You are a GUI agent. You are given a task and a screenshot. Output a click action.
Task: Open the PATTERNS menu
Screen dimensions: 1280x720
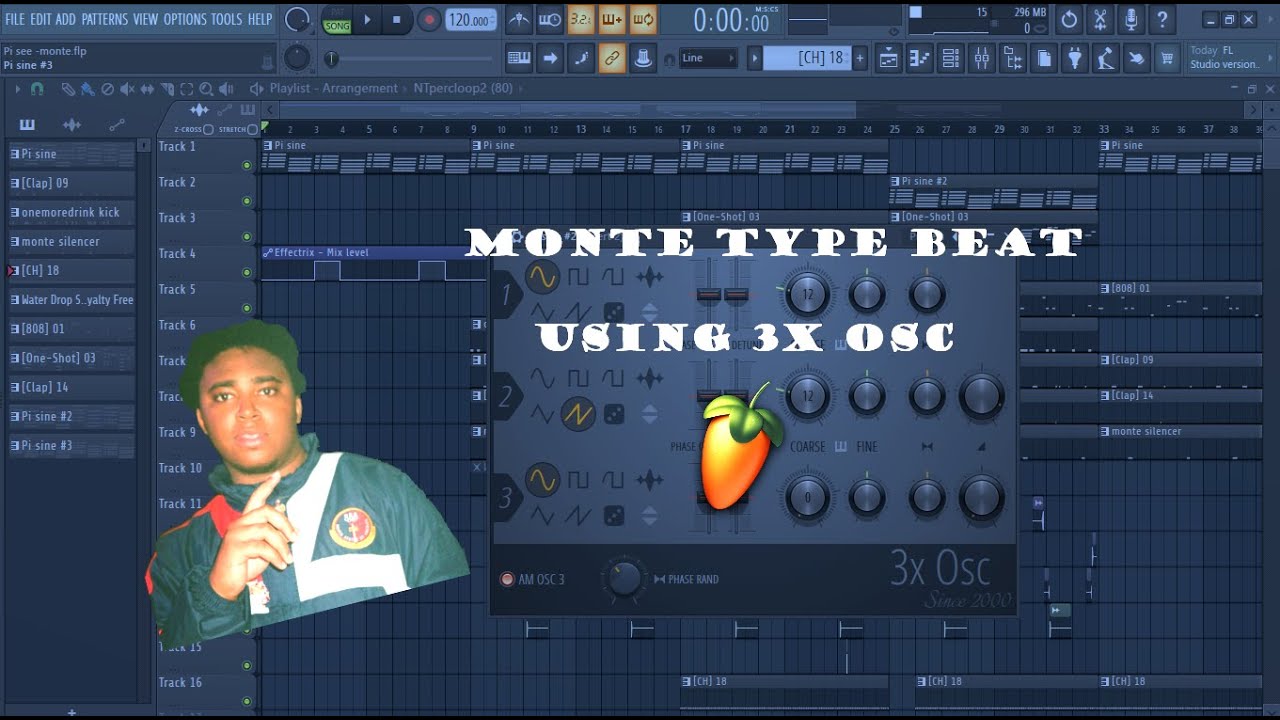tap(105, 19)
